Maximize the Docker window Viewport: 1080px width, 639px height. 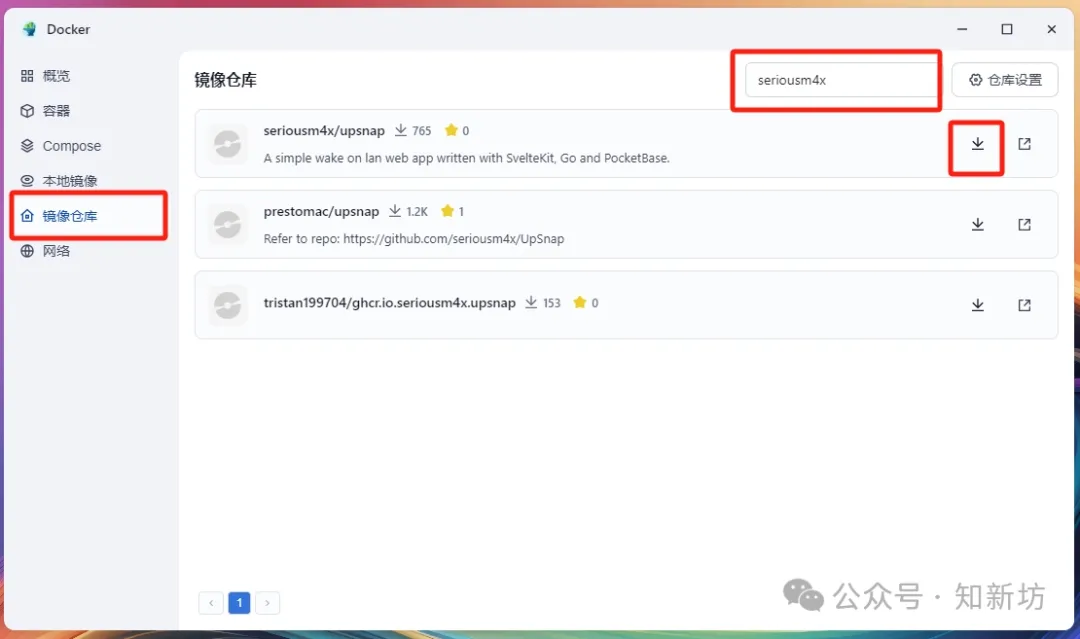(x=1007, y=29)
